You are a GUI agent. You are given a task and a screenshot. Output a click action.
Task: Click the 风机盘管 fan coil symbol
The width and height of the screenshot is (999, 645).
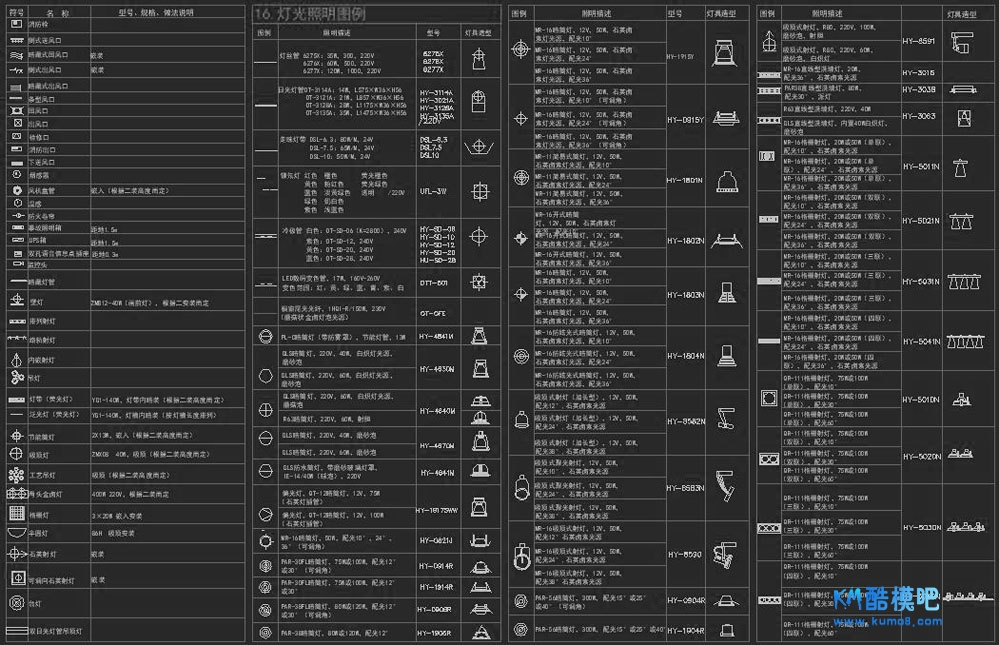point(17,189)
